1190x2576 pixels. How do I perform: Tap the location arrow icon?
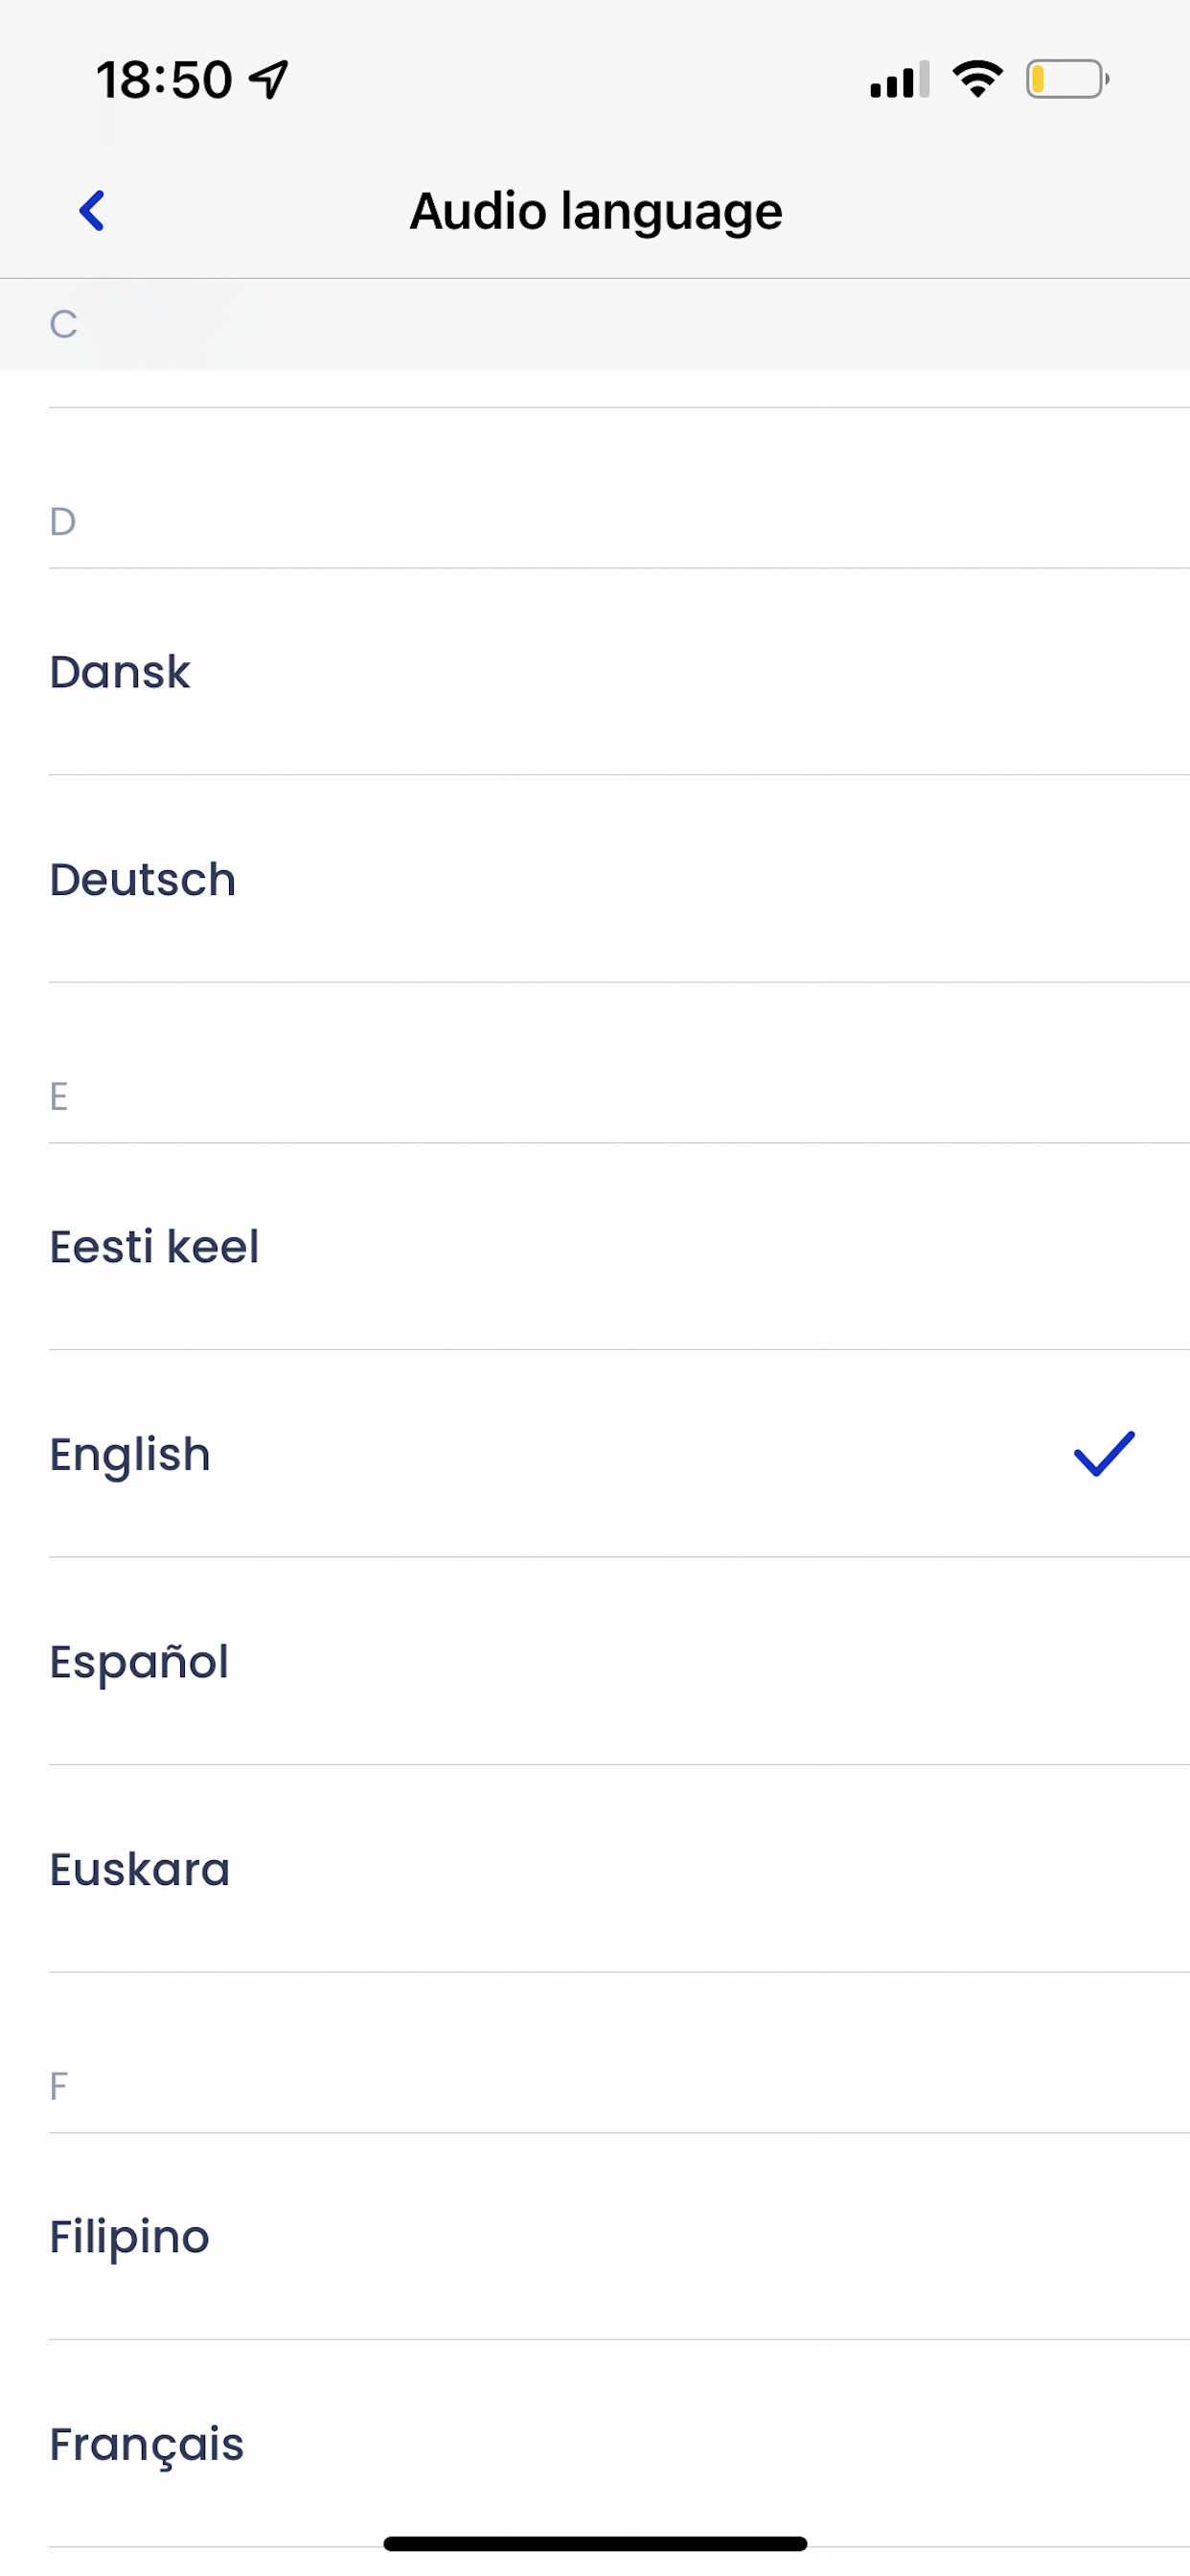click(x=269, y=80)
